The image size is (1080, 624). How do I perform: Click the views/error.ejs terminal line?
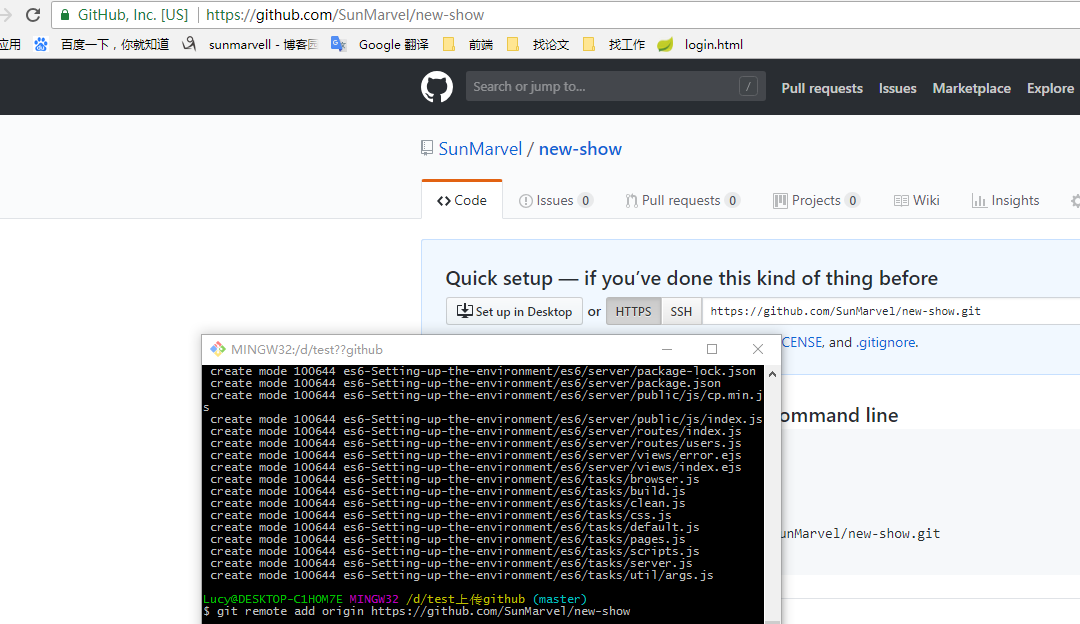476,455
